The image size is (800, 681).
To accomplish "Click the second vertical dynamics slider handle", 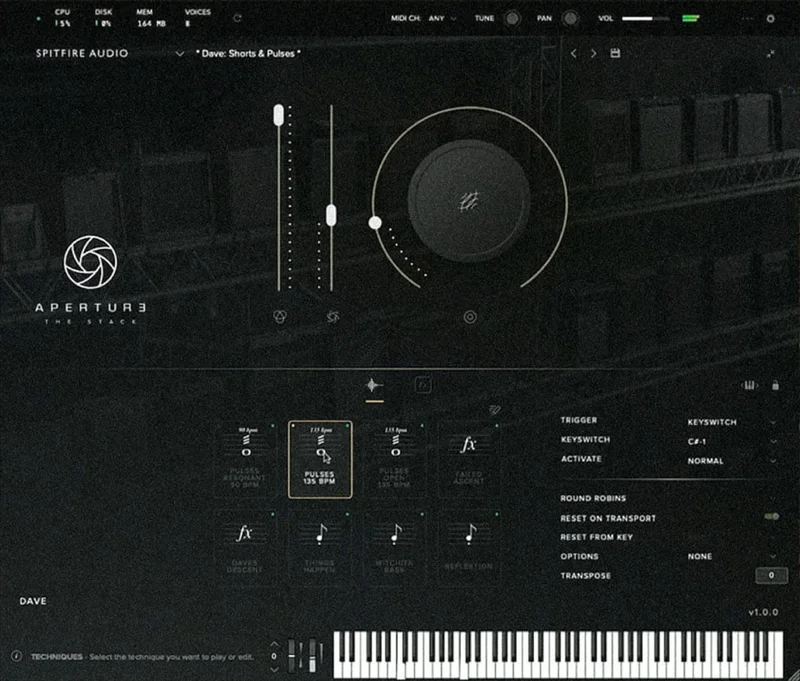I will pyautogui.click(x=331, y=215).
